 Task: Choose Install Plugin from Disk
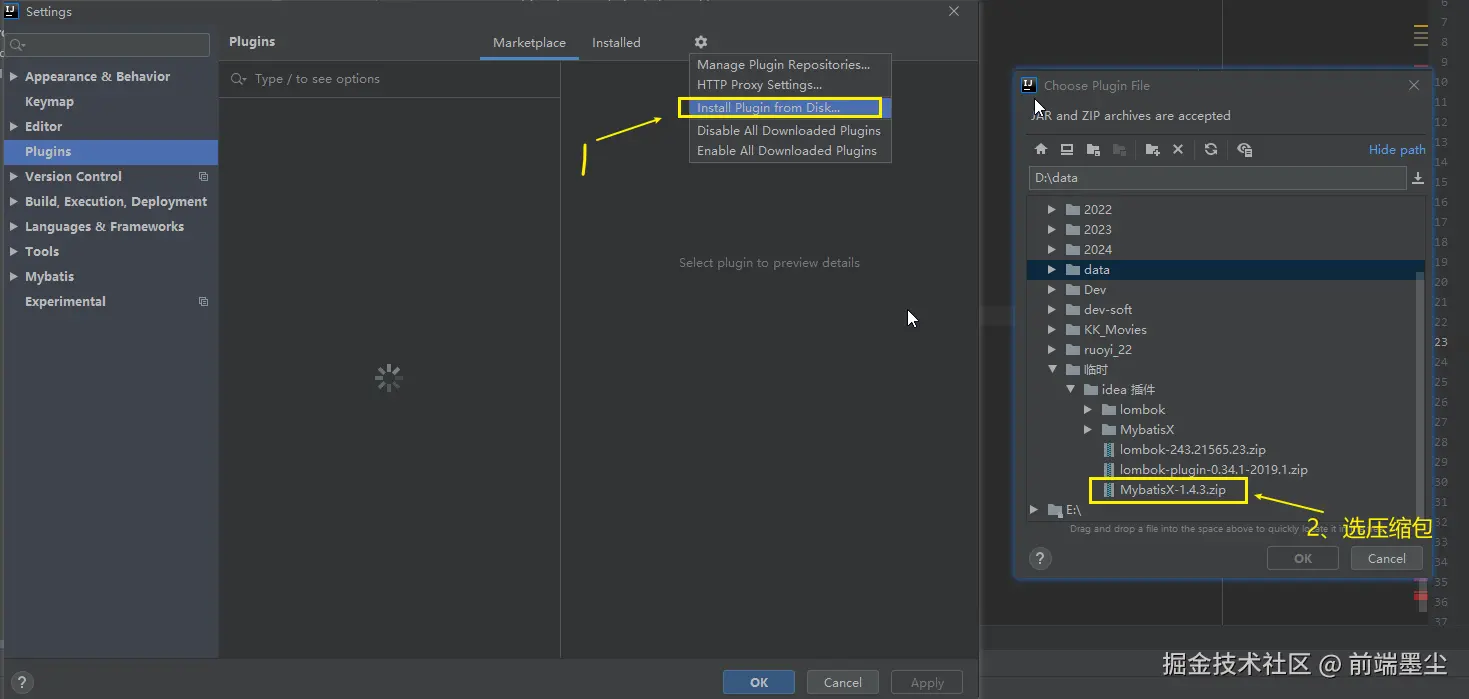790,108
